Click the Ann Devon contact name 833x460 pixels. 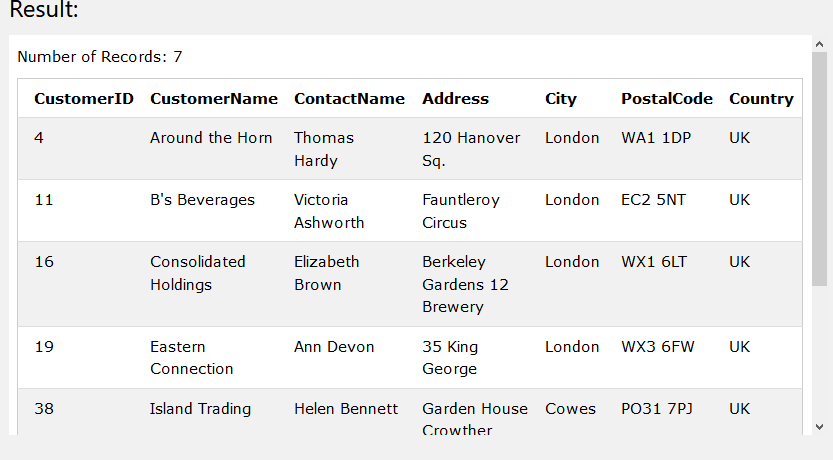pos(334,347)
